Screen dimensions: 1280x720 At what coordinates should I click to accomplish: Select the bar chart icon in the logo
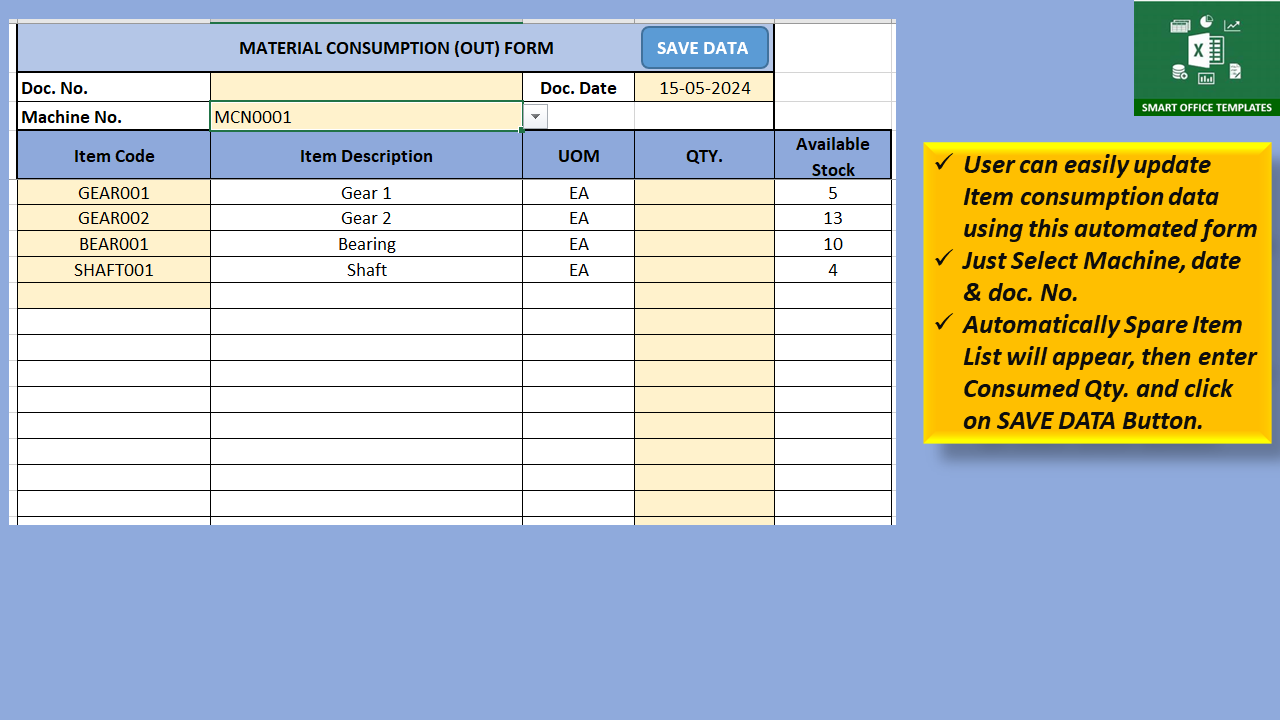pyautogui.click(x=1206, y=78)
